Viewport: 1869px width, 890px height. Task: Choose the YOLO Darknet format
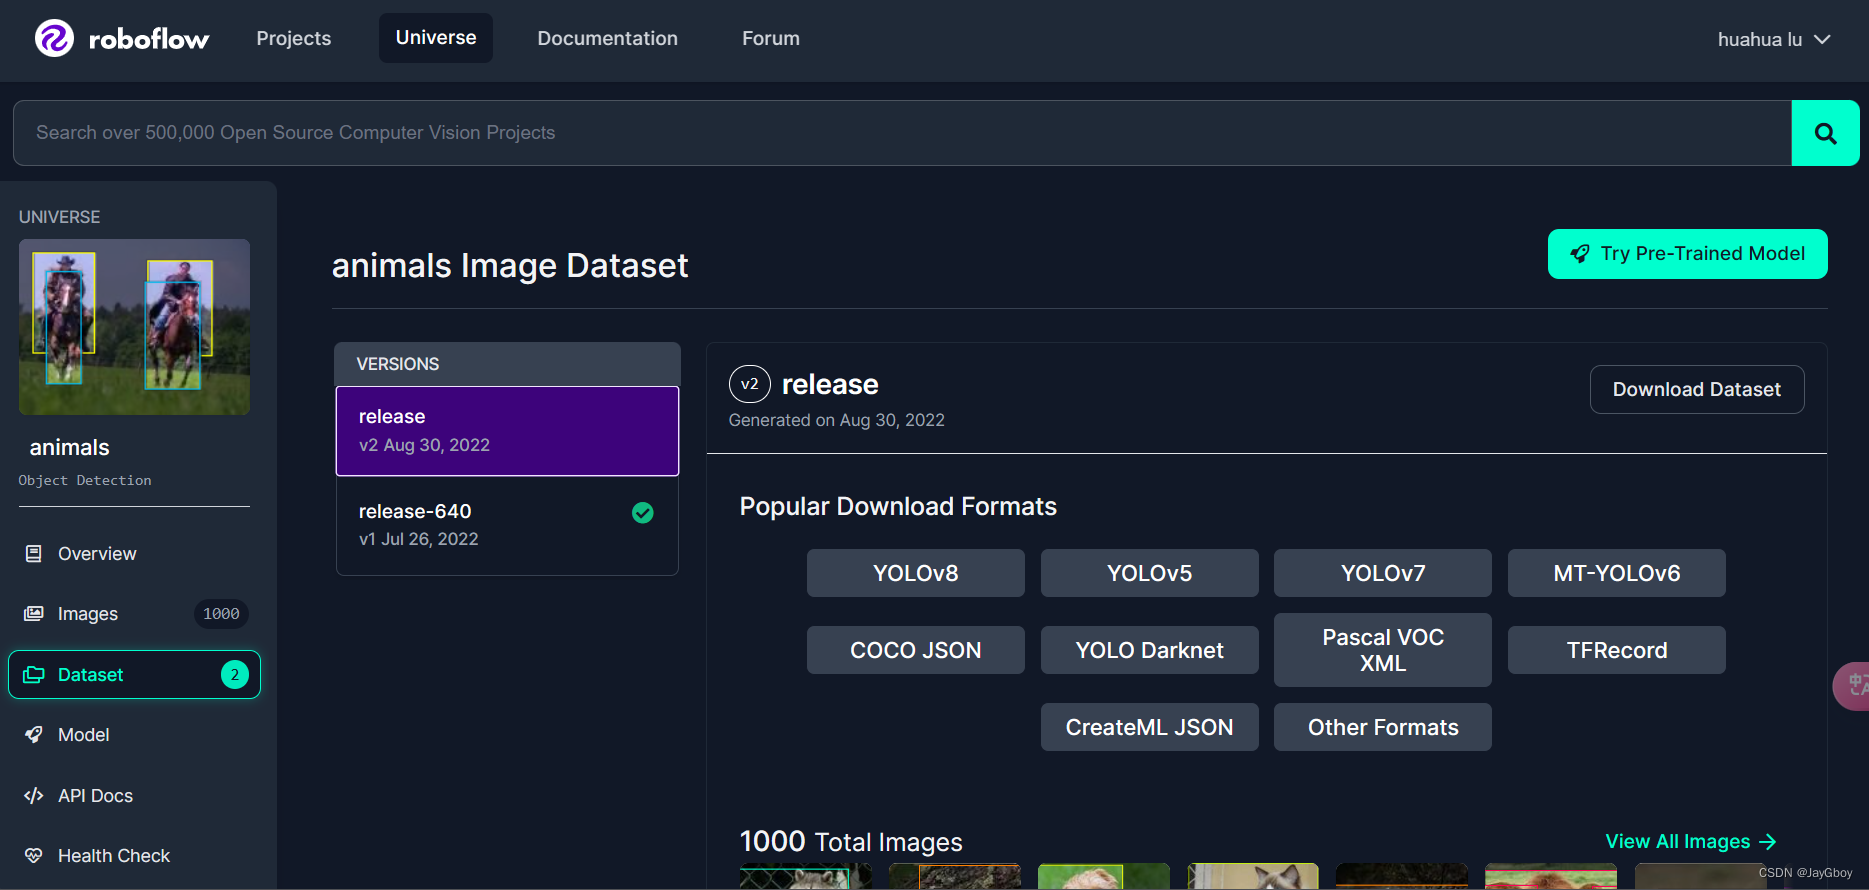point(1150,650)
